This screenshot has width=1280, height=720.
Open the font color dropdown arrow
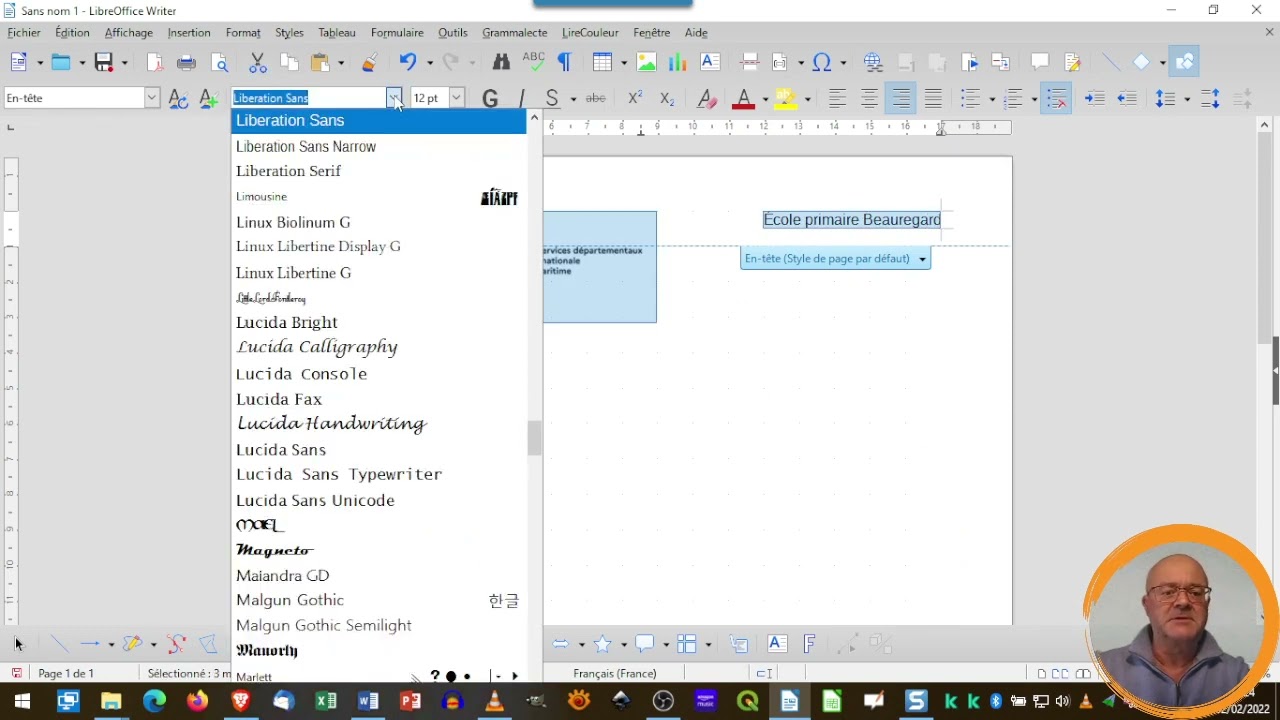point(765,98)
